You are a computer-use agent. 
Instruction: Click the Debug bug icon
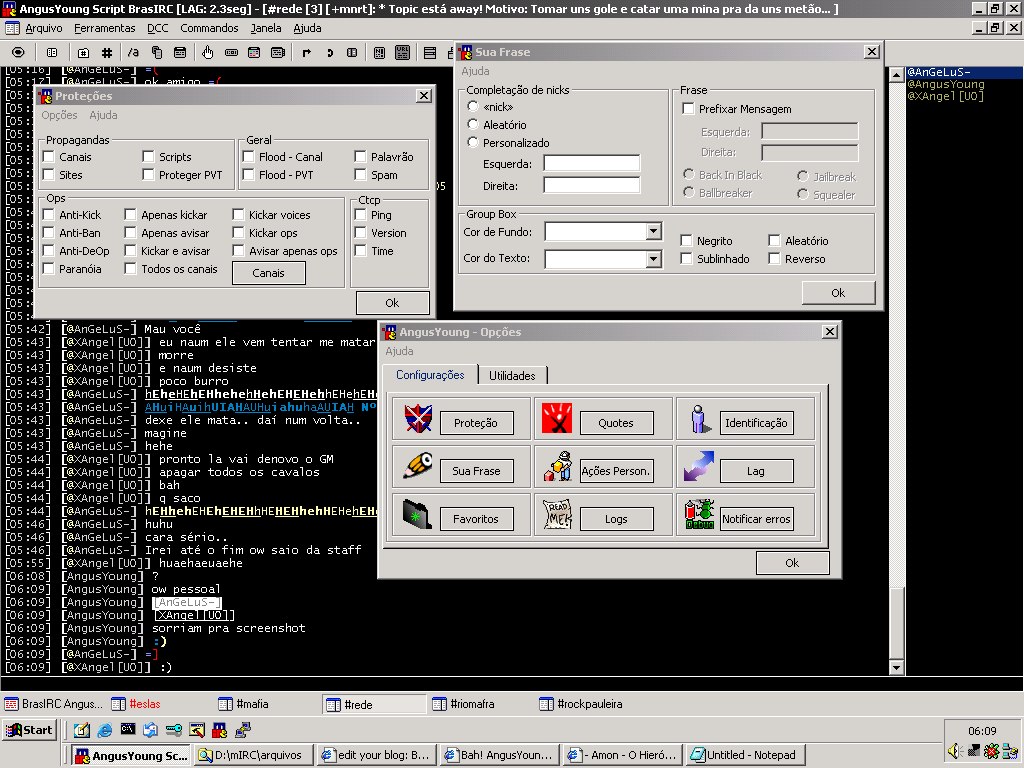[x=699, y=515]
